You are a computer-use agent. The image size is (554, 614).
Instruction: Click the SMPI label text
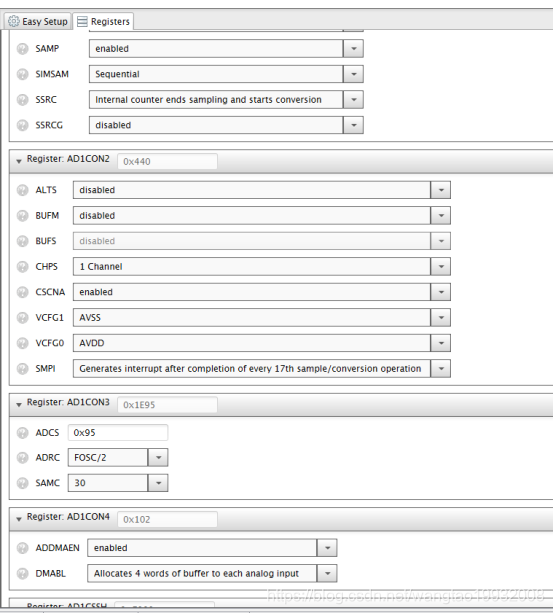point(45,368)
